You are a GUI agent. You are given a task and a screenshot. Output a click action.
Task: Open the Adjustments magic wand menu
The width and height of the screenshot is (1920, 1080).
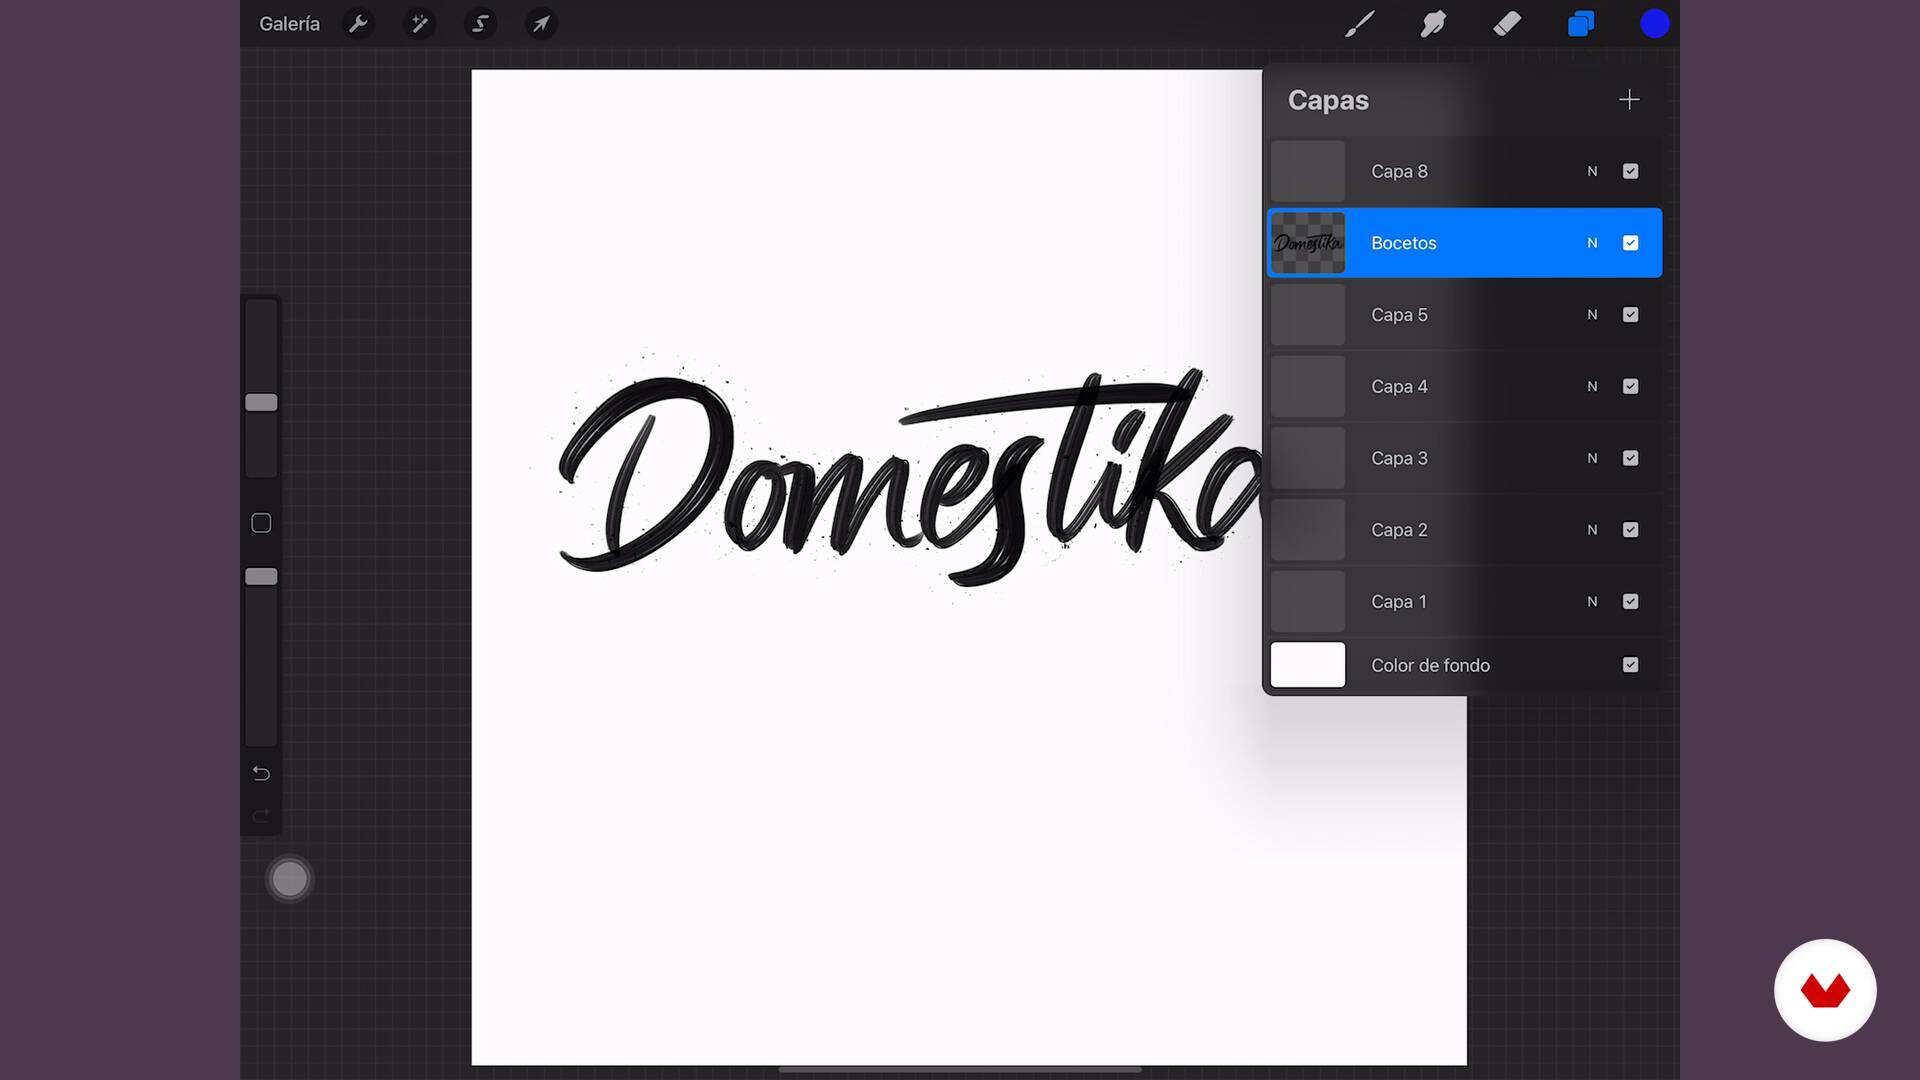(419, 23)
